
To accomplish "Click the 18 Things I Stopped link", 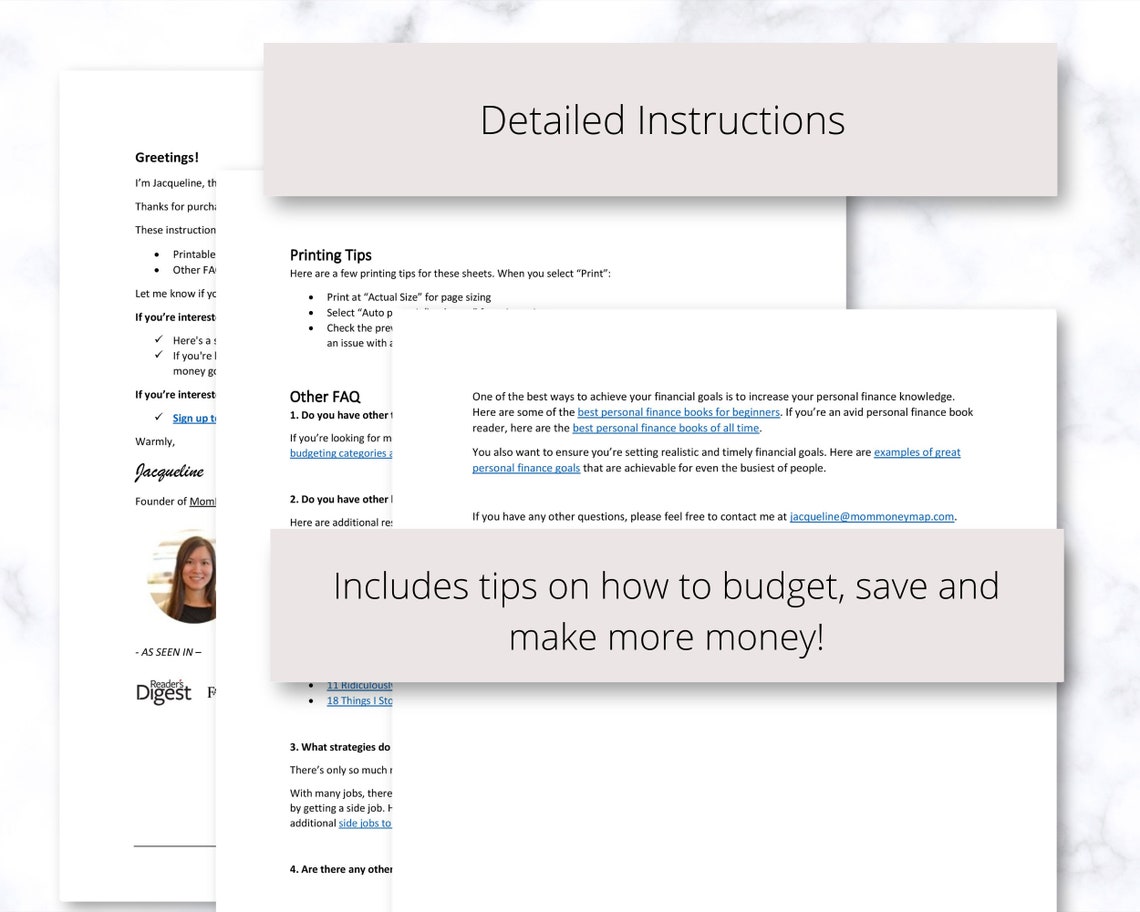I will 359,701.
